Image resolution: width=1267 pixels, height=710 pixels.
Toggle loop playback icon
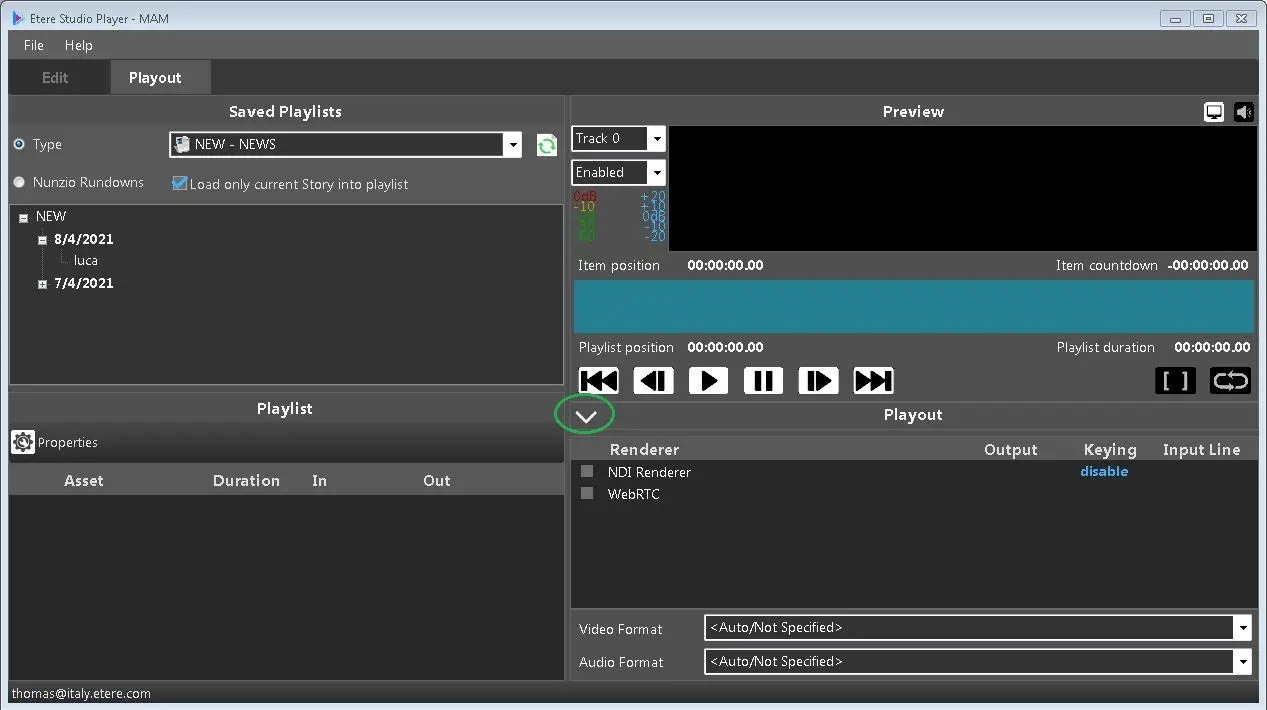(1230, 381)
